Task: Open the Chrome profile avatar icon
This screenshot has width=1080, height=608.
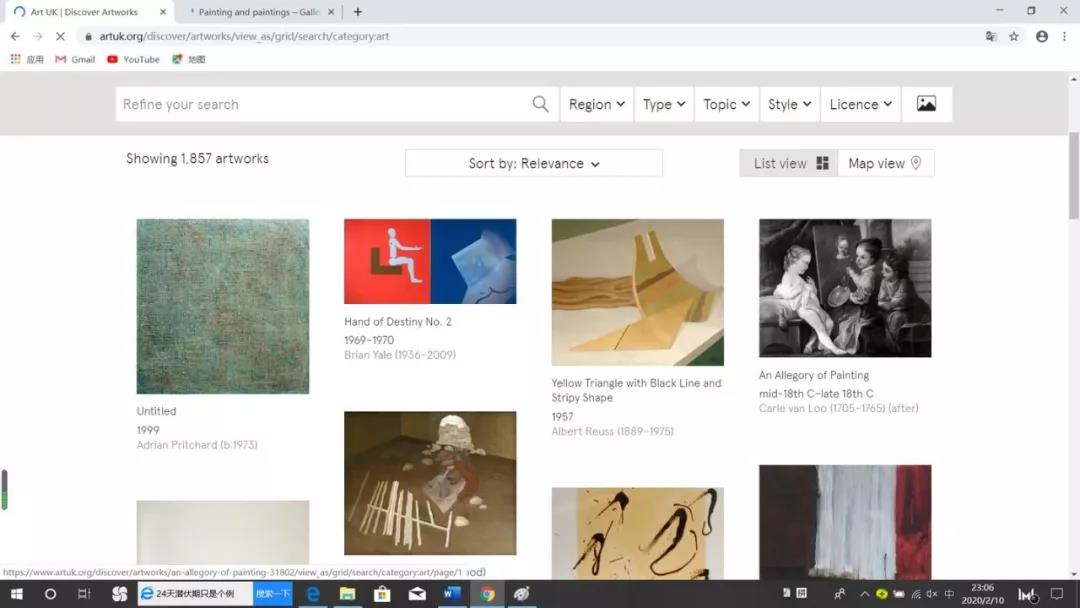Action: click(1042, 36)
